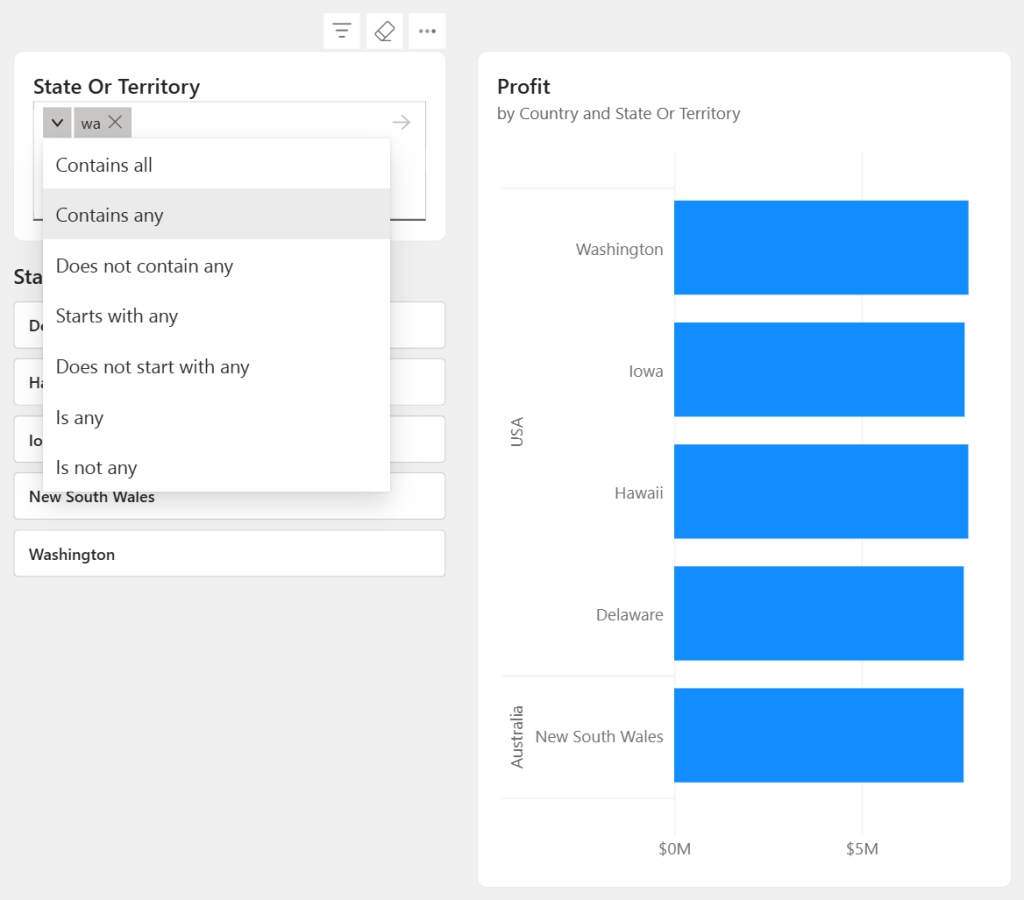Remove the 'wa' search tag
This screenshot has height=900, width=1024.
point(116,122)
